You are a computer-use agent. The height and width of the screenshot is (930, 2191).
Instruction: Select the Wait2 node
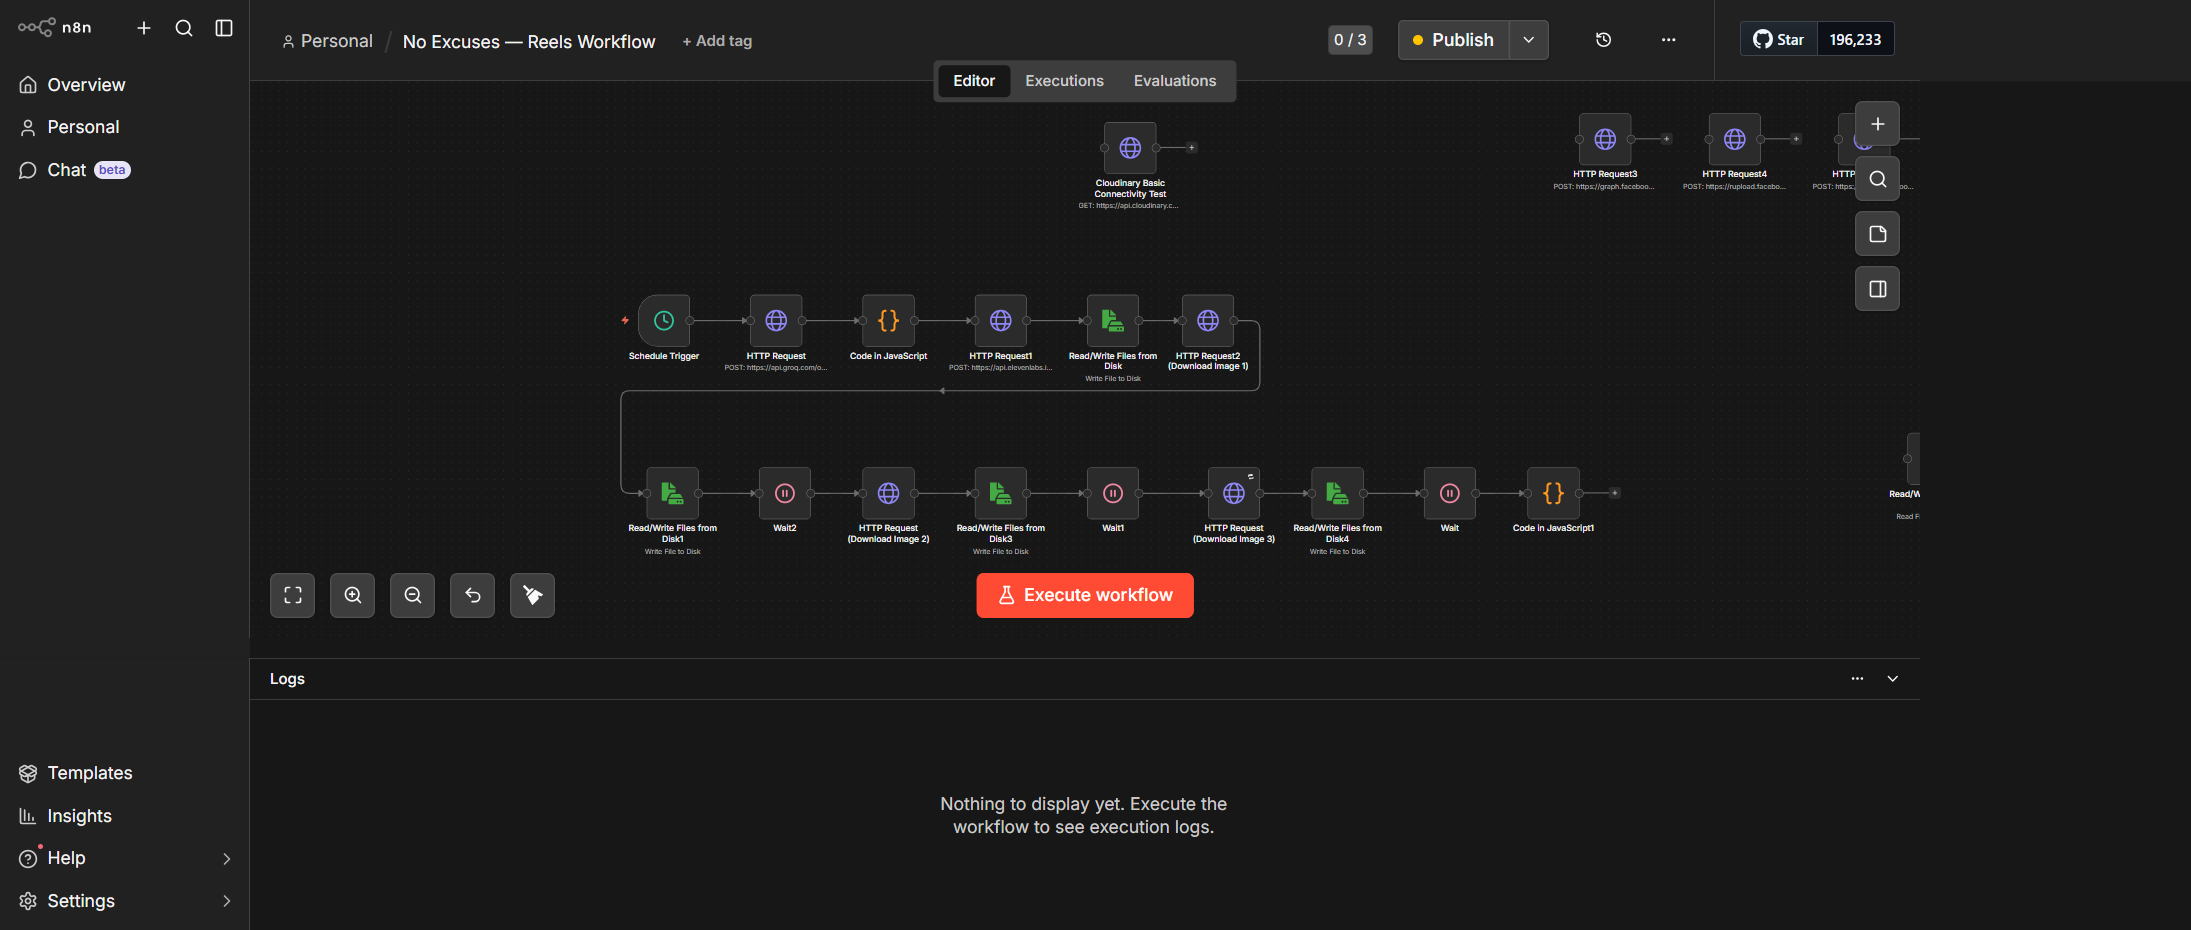coord(785,493)
